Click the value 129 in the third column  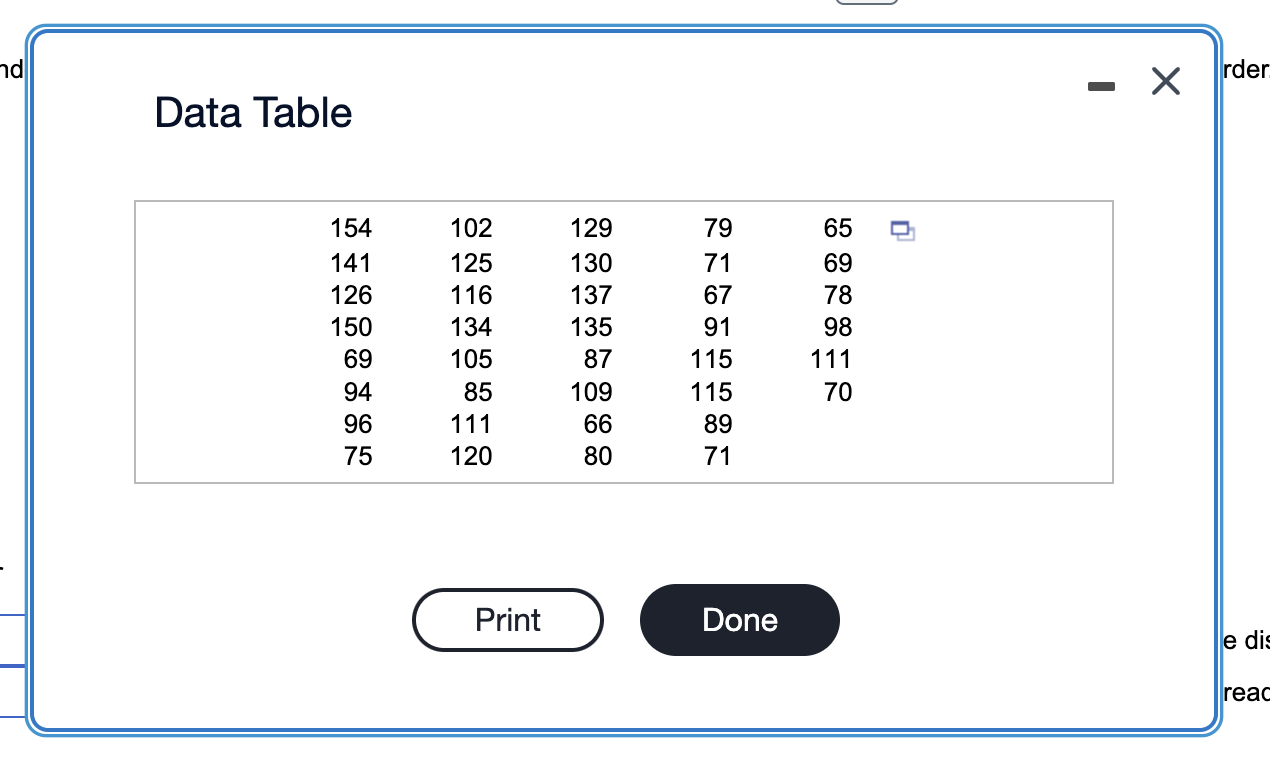coord(590,228)
